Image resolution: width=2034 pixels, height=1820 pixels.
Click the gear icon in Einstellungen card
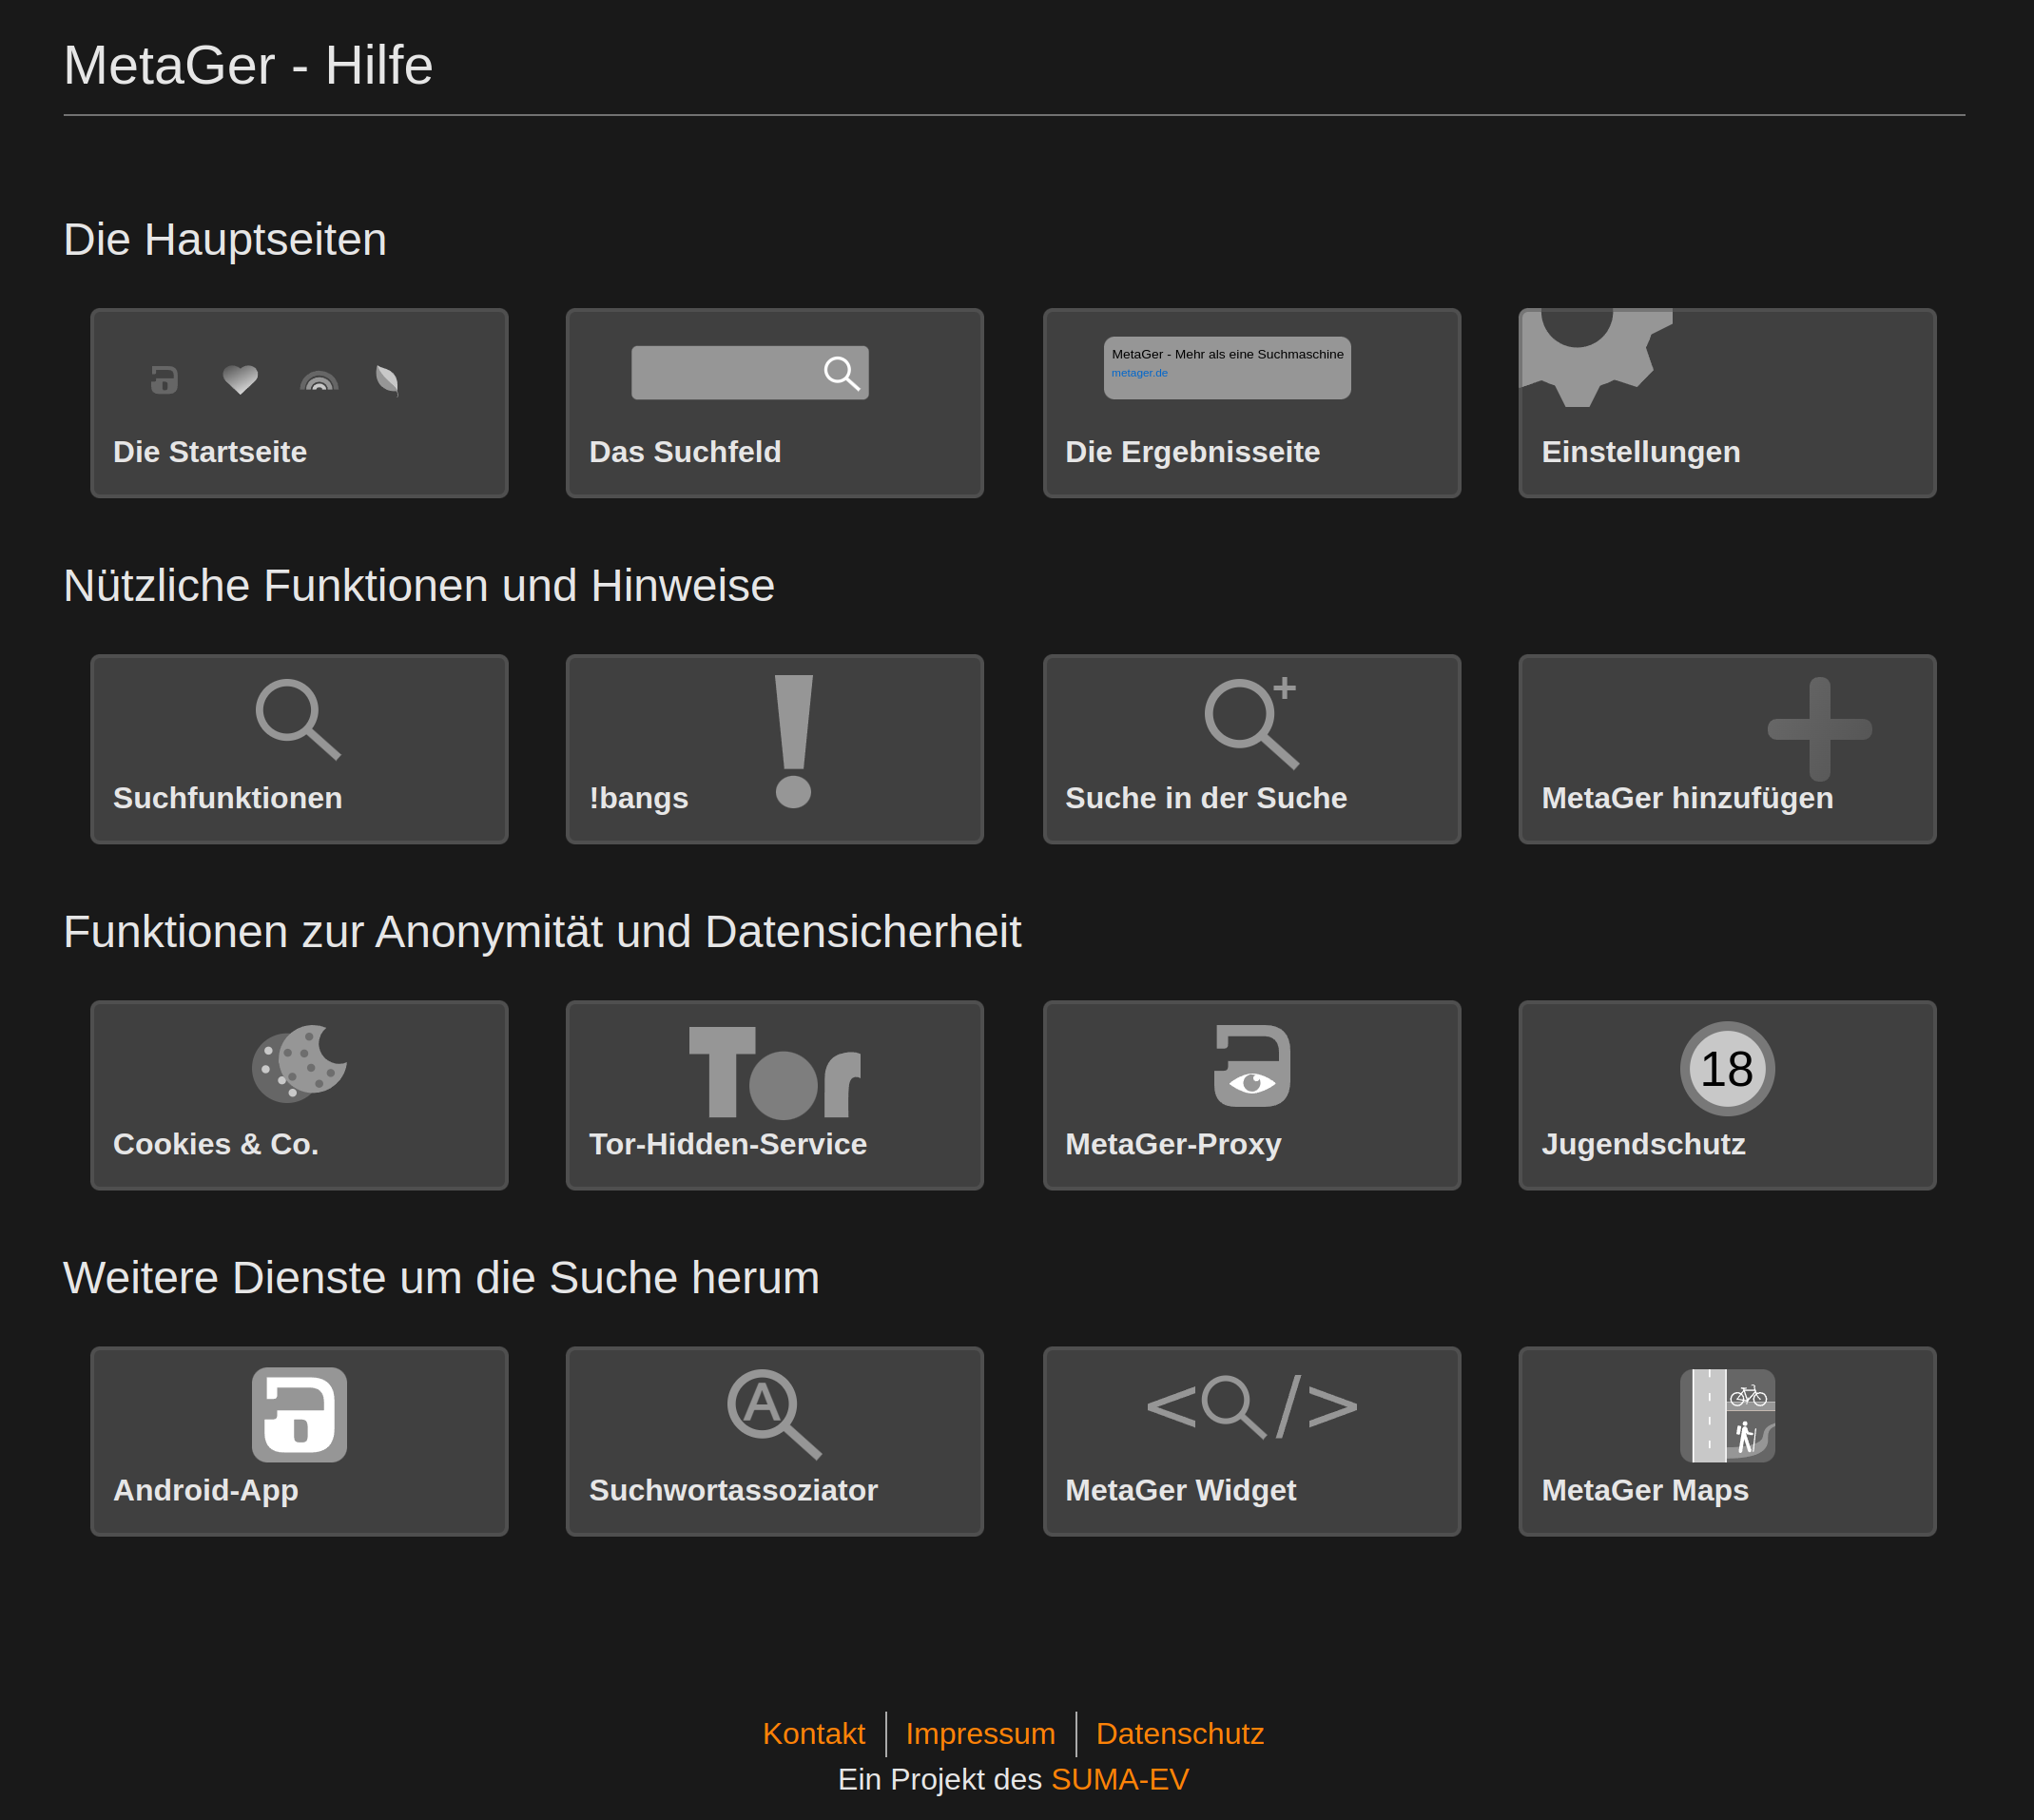1597,358
